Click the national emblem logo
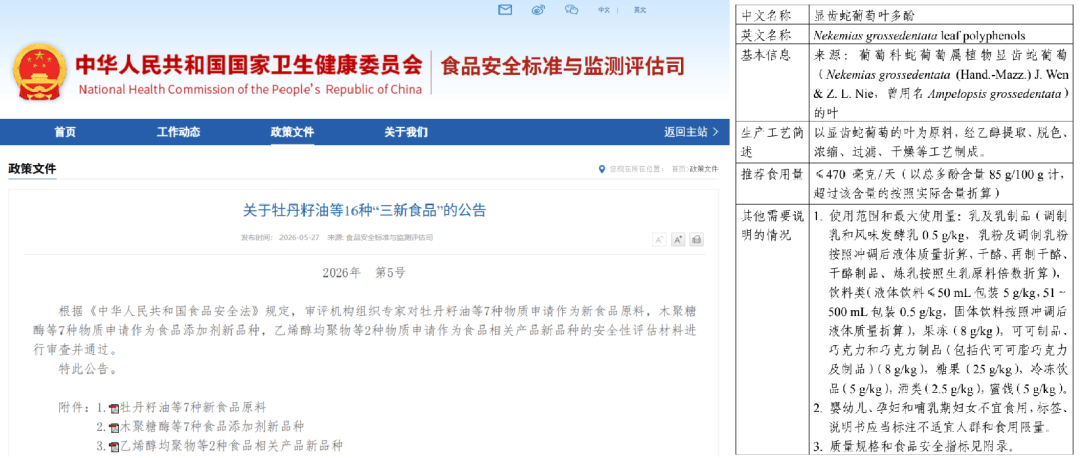 (40, 70)
